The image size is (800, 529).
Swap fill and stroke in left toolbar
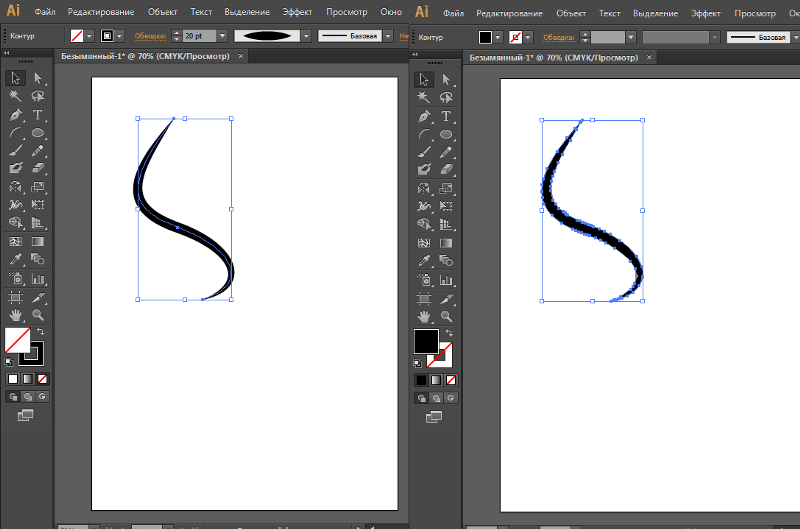41,332
